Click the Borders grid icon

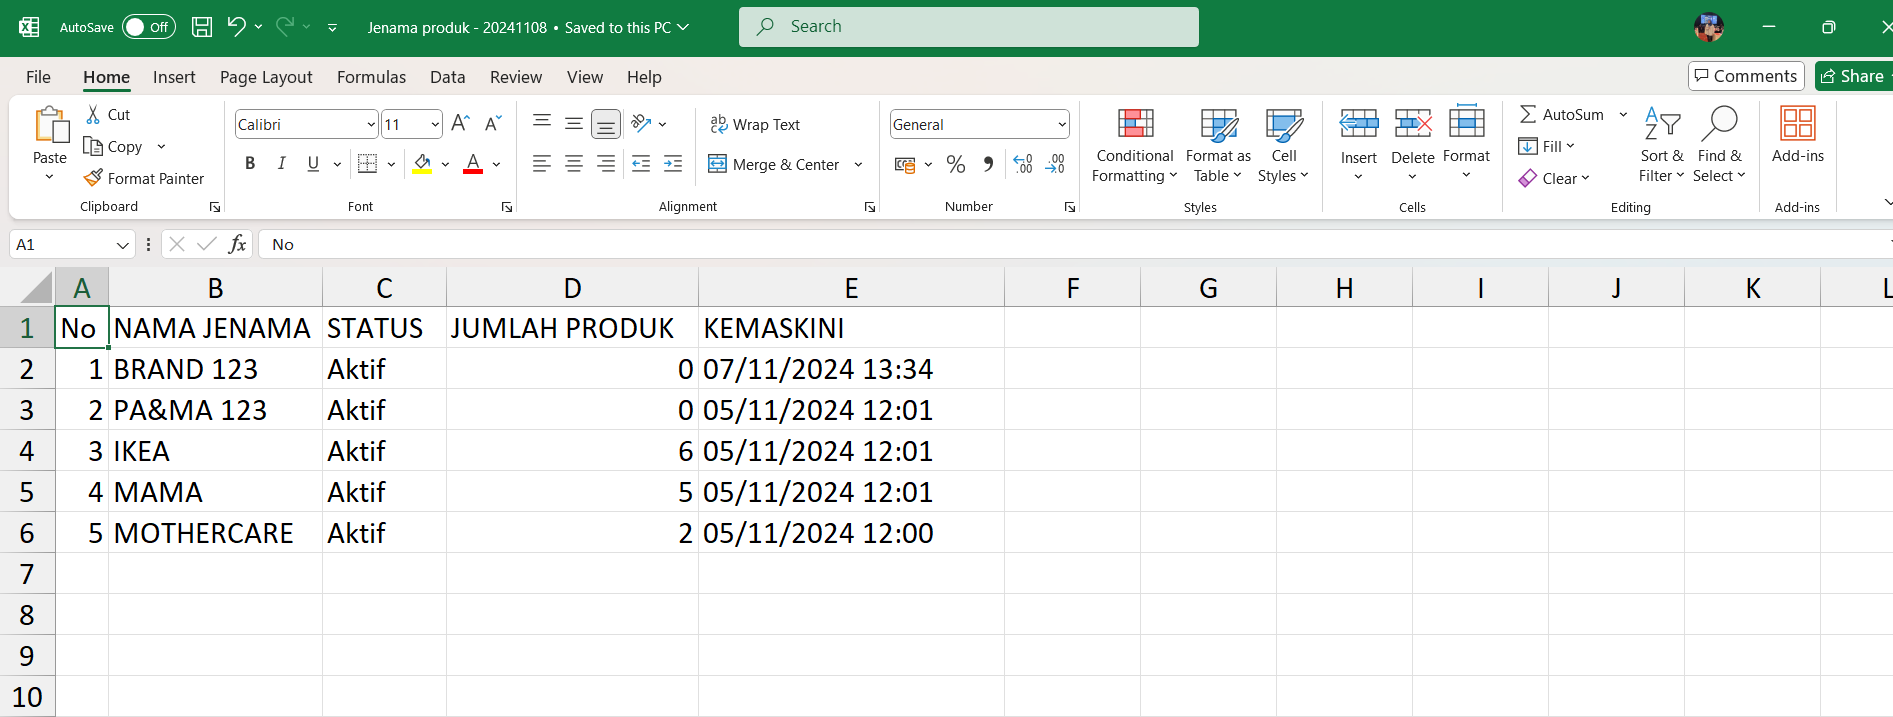click(x=367, y=164)
